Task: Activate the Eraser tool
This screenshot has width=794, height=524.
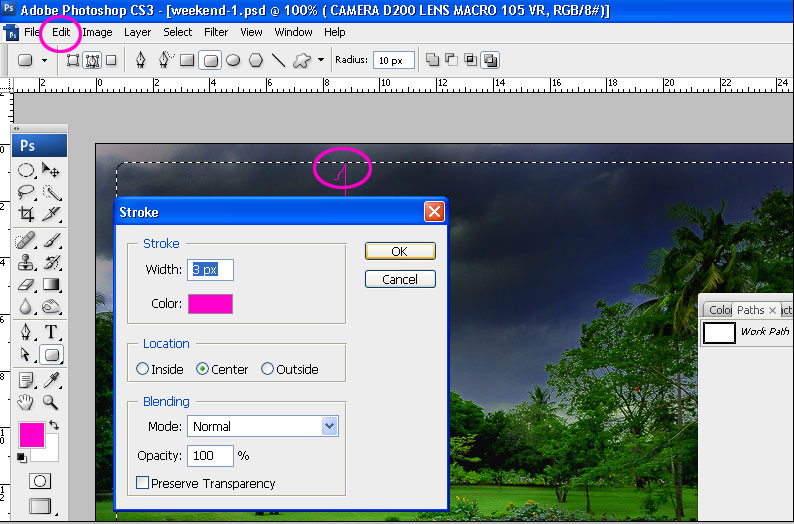Action: 27,285
